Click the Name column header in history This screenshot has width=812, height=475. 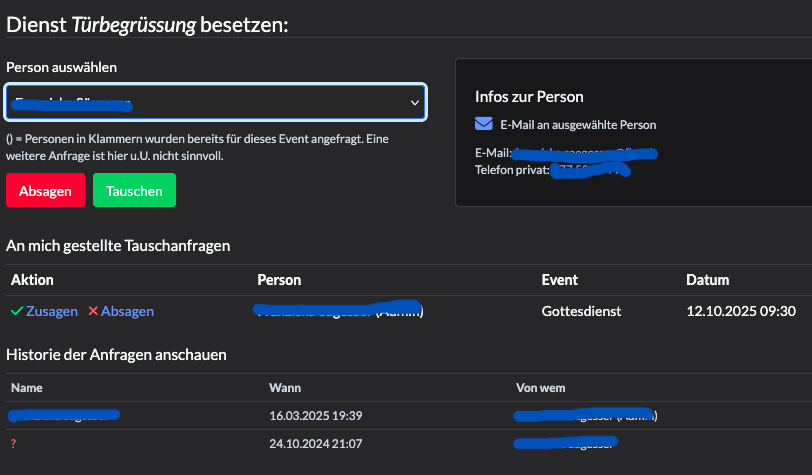(27, 387)
